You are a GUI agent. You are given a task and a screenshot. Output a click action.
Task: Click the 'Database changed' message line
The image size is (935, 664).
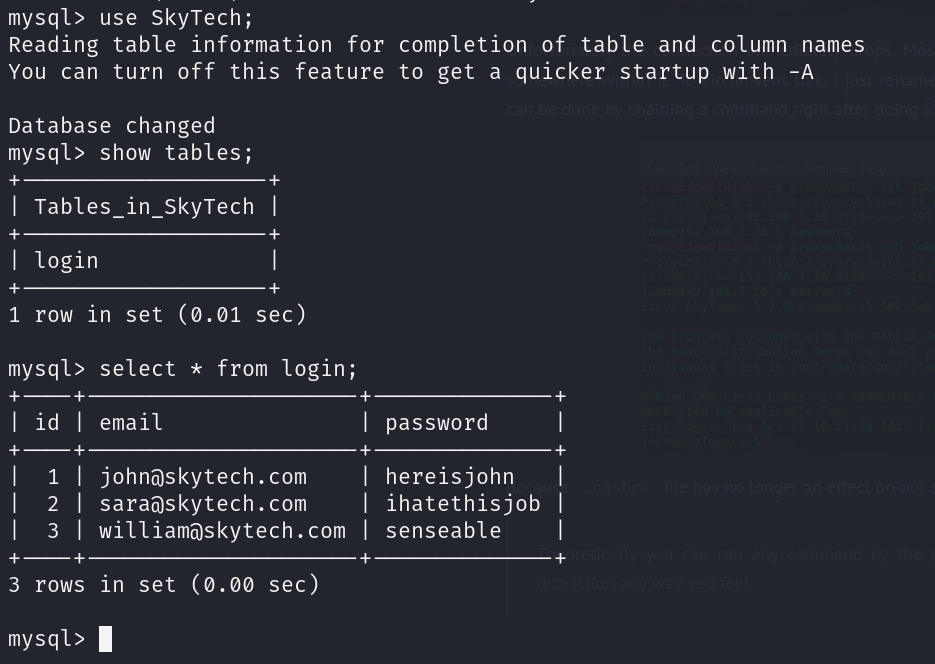point(112,126)
